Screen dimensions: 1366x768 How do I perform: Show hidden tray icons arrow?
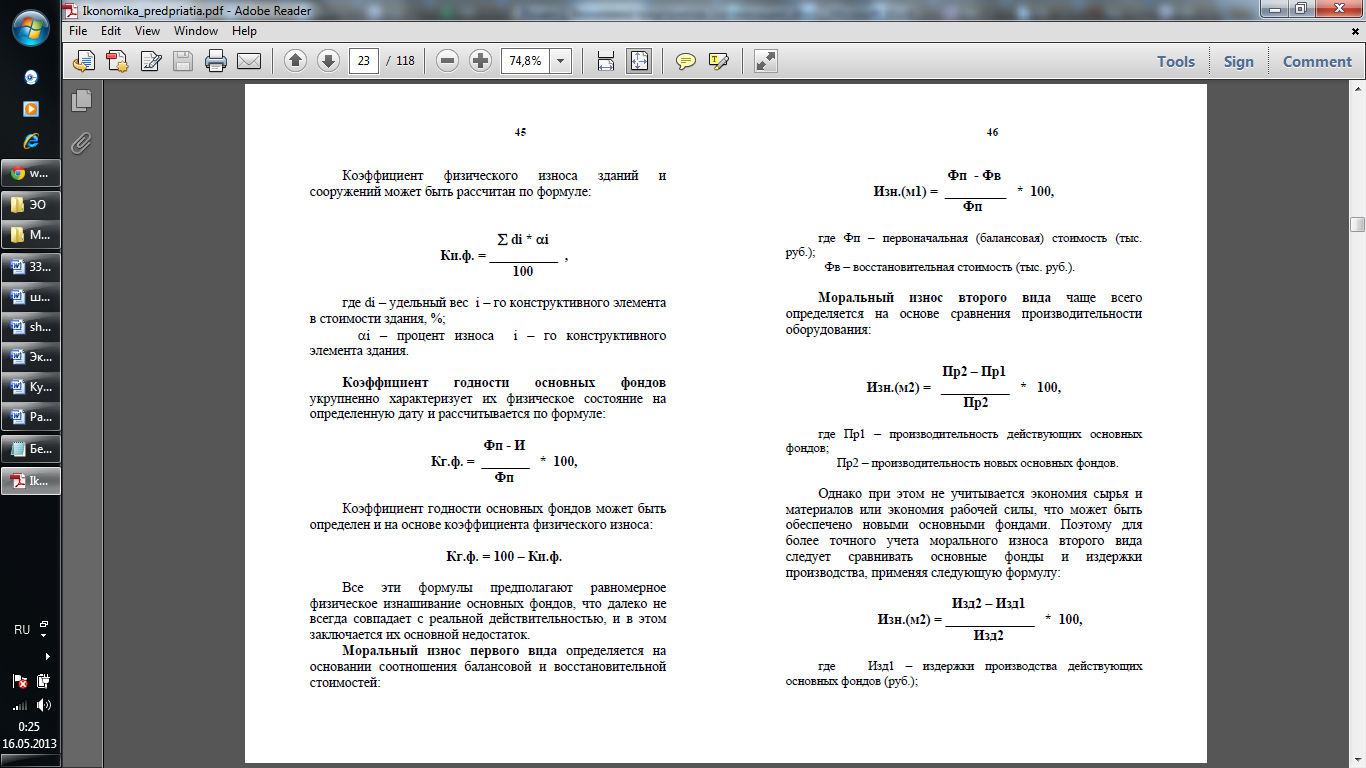46,657
